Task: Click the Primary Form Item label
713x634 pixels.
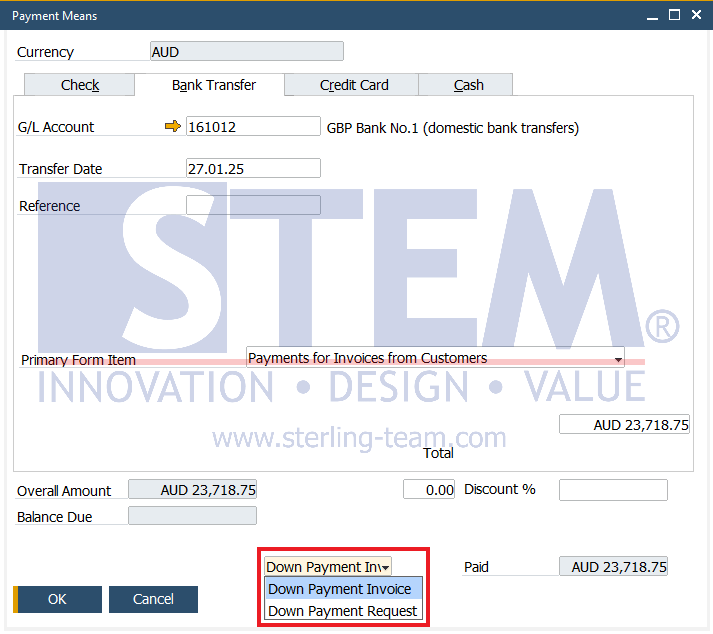Action: pyautogui.click(x=78, y=360)
